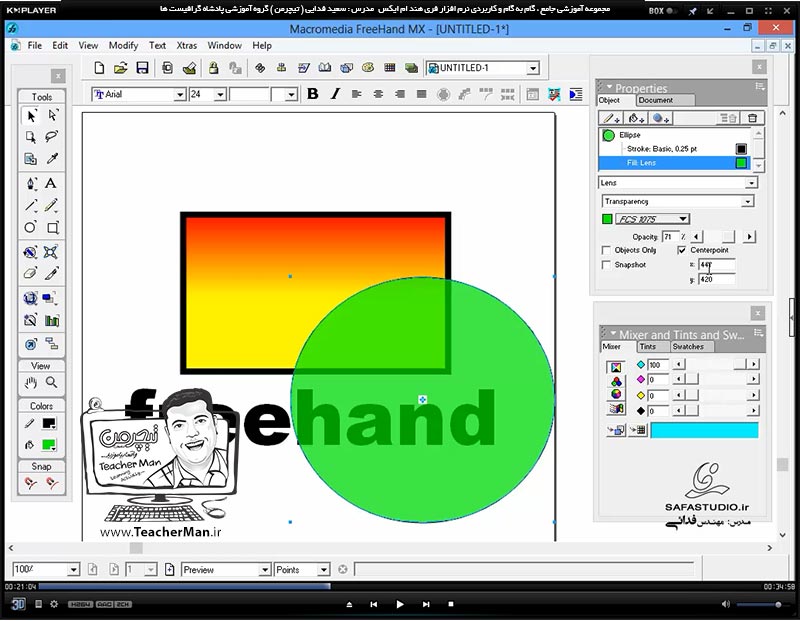Select the Ellipse object row
Screen dimensions: 800x621
point(674,135)
